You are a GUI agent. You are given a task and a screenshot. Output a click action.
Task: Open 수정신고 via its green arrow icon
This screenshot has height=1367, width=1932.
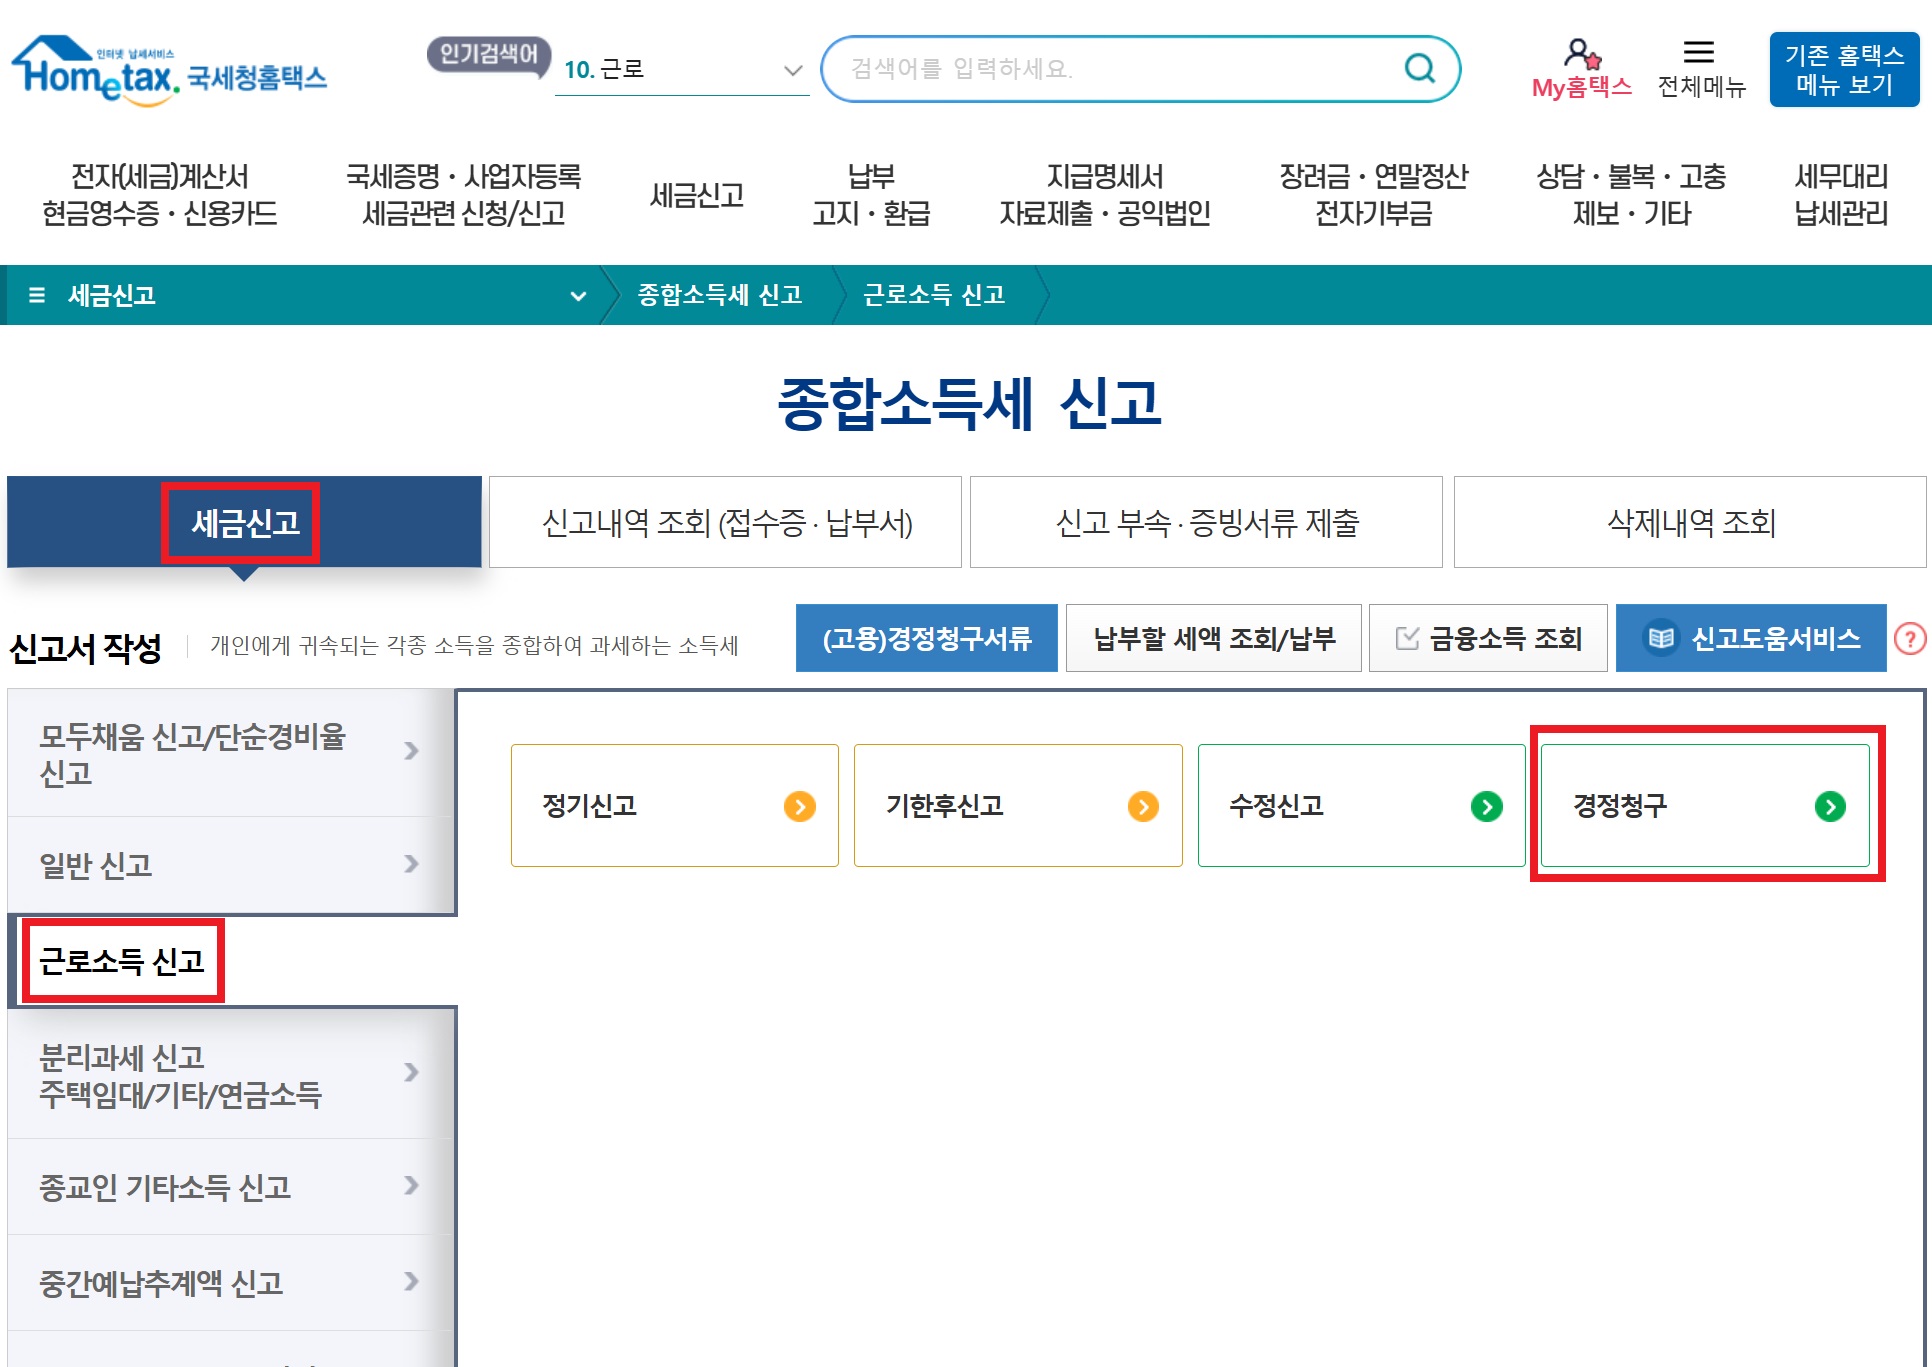tap(1488, 807)
